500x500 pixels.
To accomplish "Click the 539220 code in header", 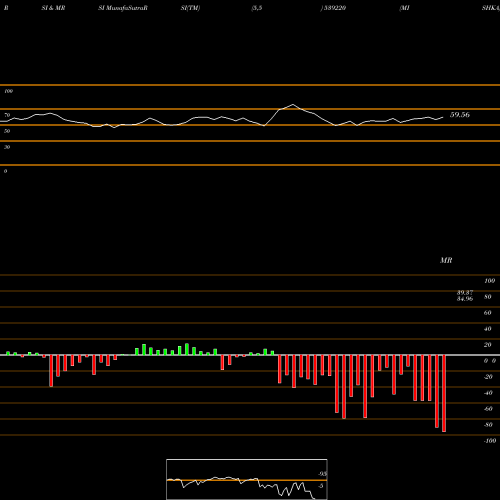I will pyautogui.click(x=334, y=8).
